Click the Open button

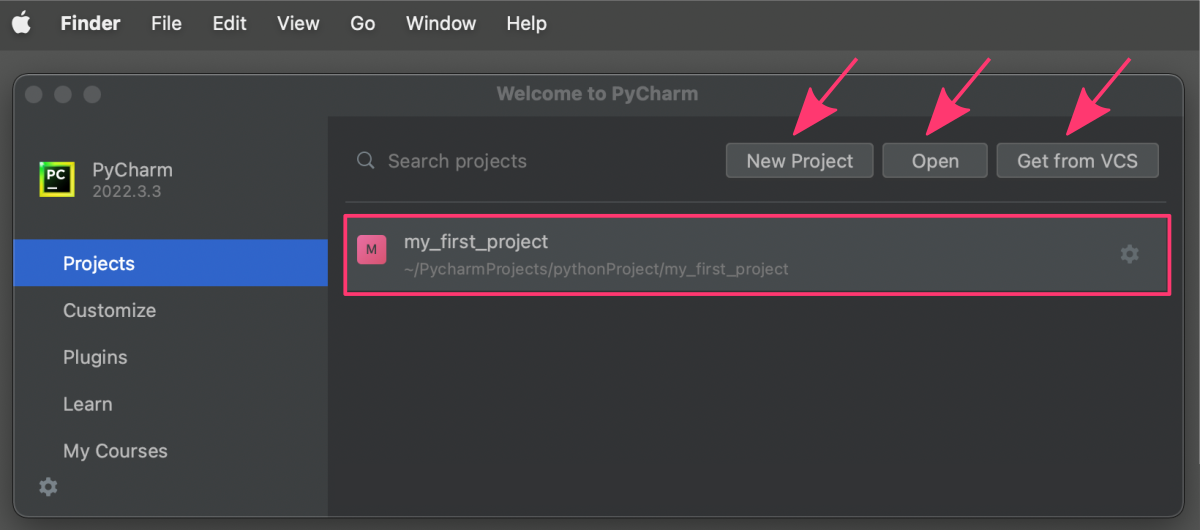pyautogui.click(x=935, y=161)
